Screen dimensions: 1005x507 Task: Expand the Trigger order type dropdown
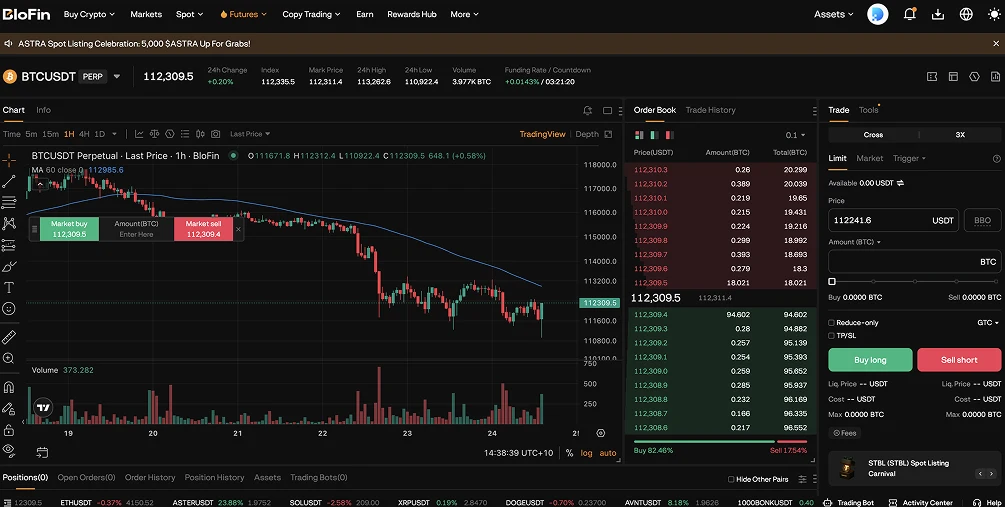(909, 158)
